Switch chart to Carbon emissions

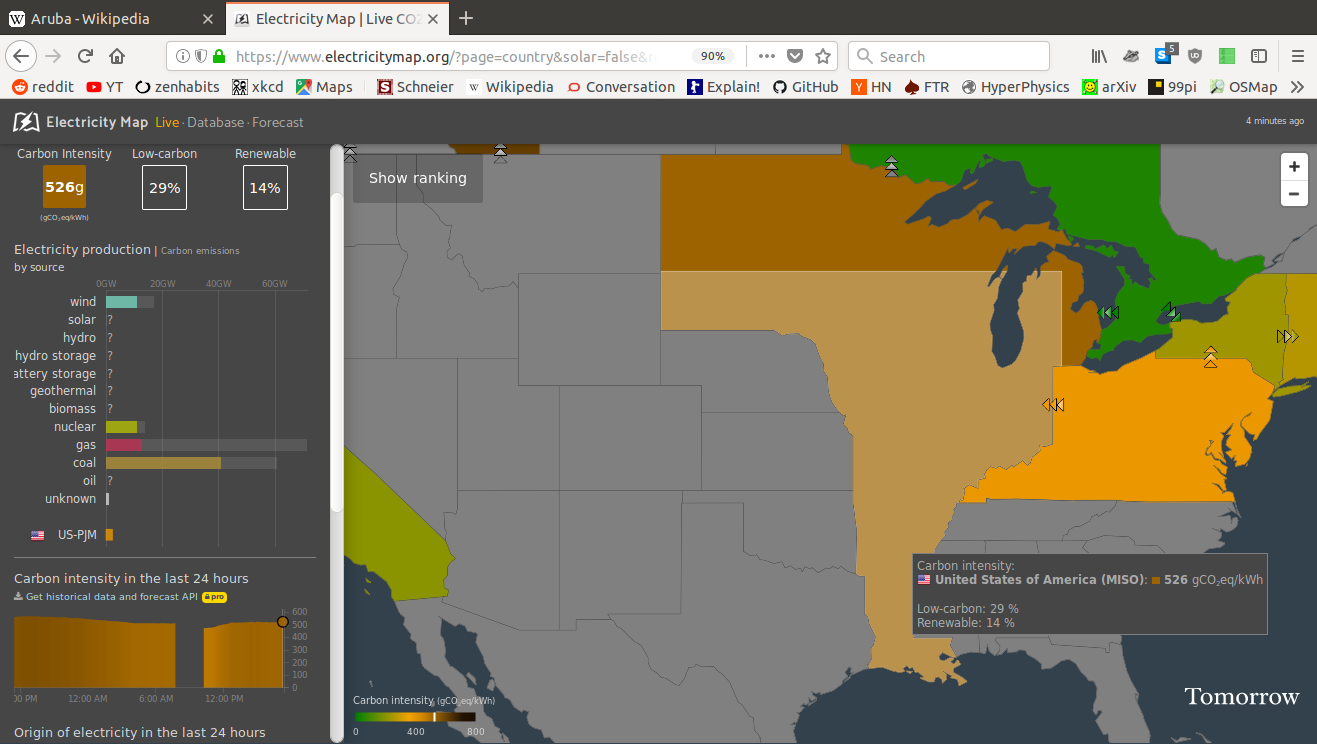click(x=200, y=251)
